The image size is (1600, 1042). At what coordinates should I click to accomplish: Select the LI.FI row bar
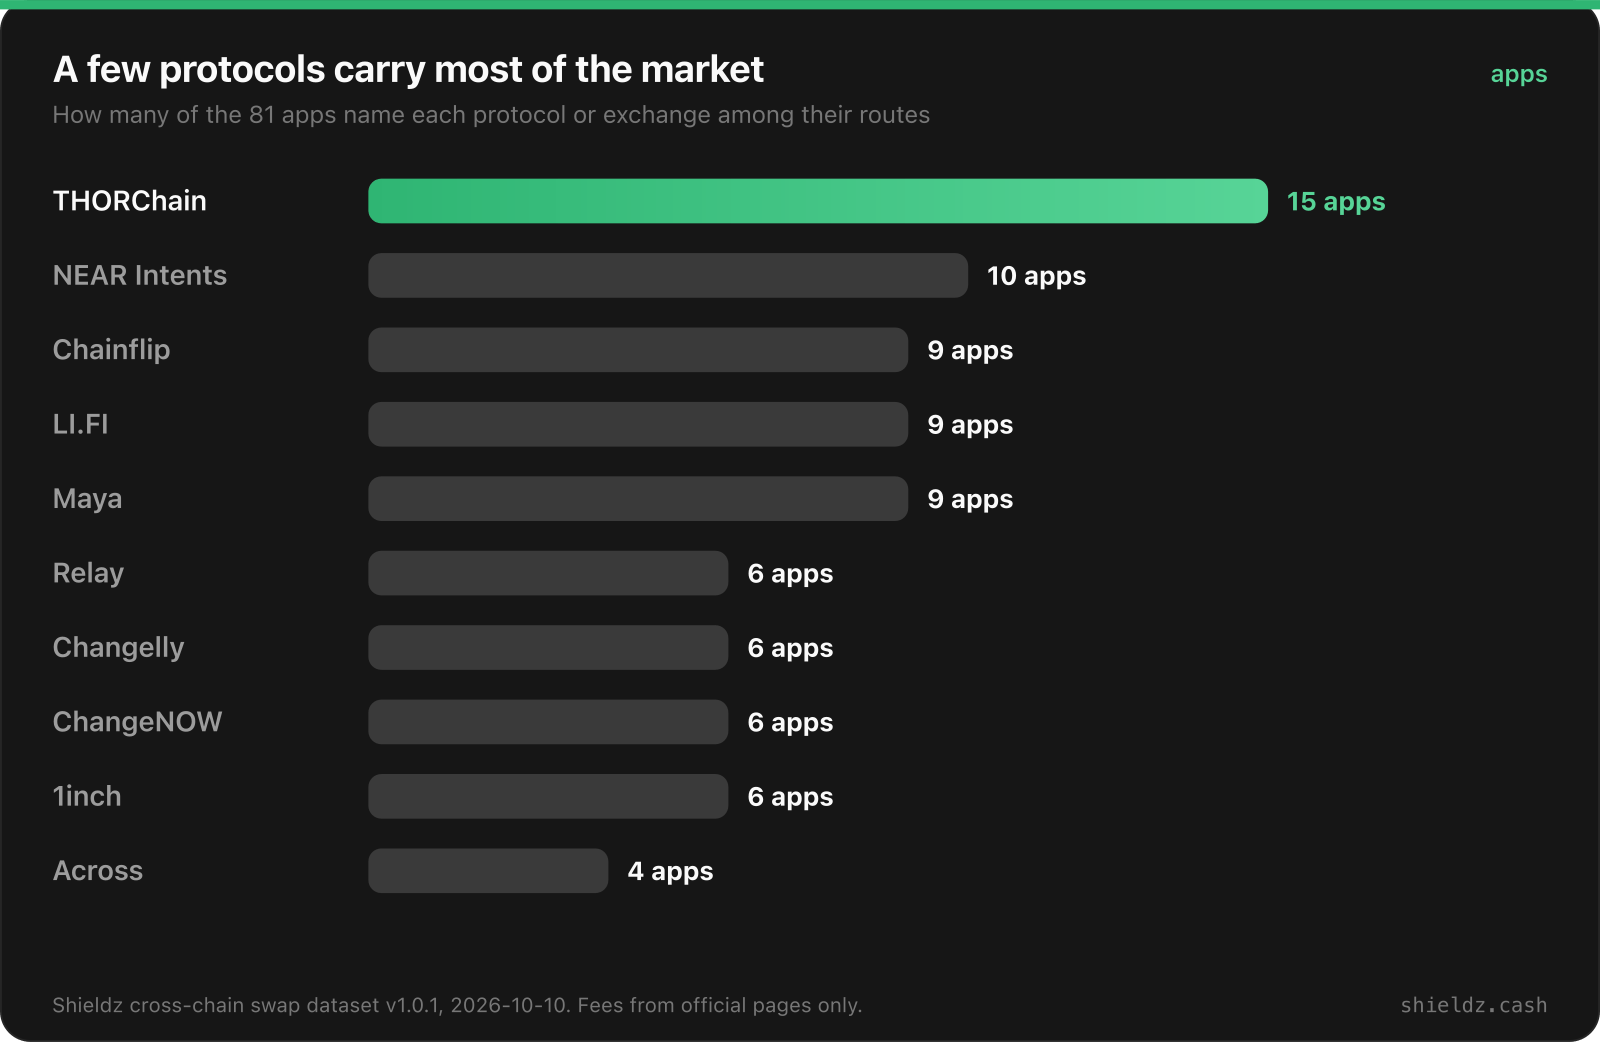pos(638,424)
